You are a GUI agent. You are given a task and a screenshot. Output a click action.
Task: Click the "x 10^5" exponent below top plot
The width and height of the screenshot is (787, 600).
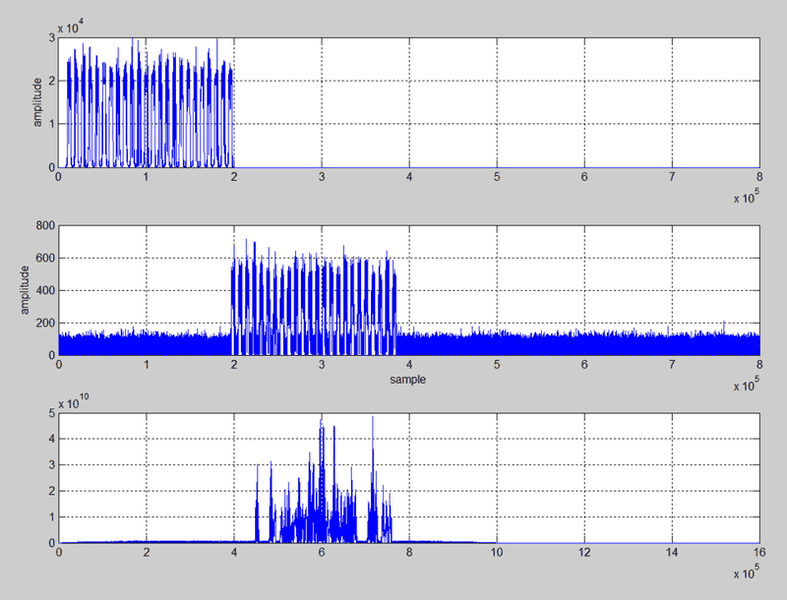tap(745, 198)
